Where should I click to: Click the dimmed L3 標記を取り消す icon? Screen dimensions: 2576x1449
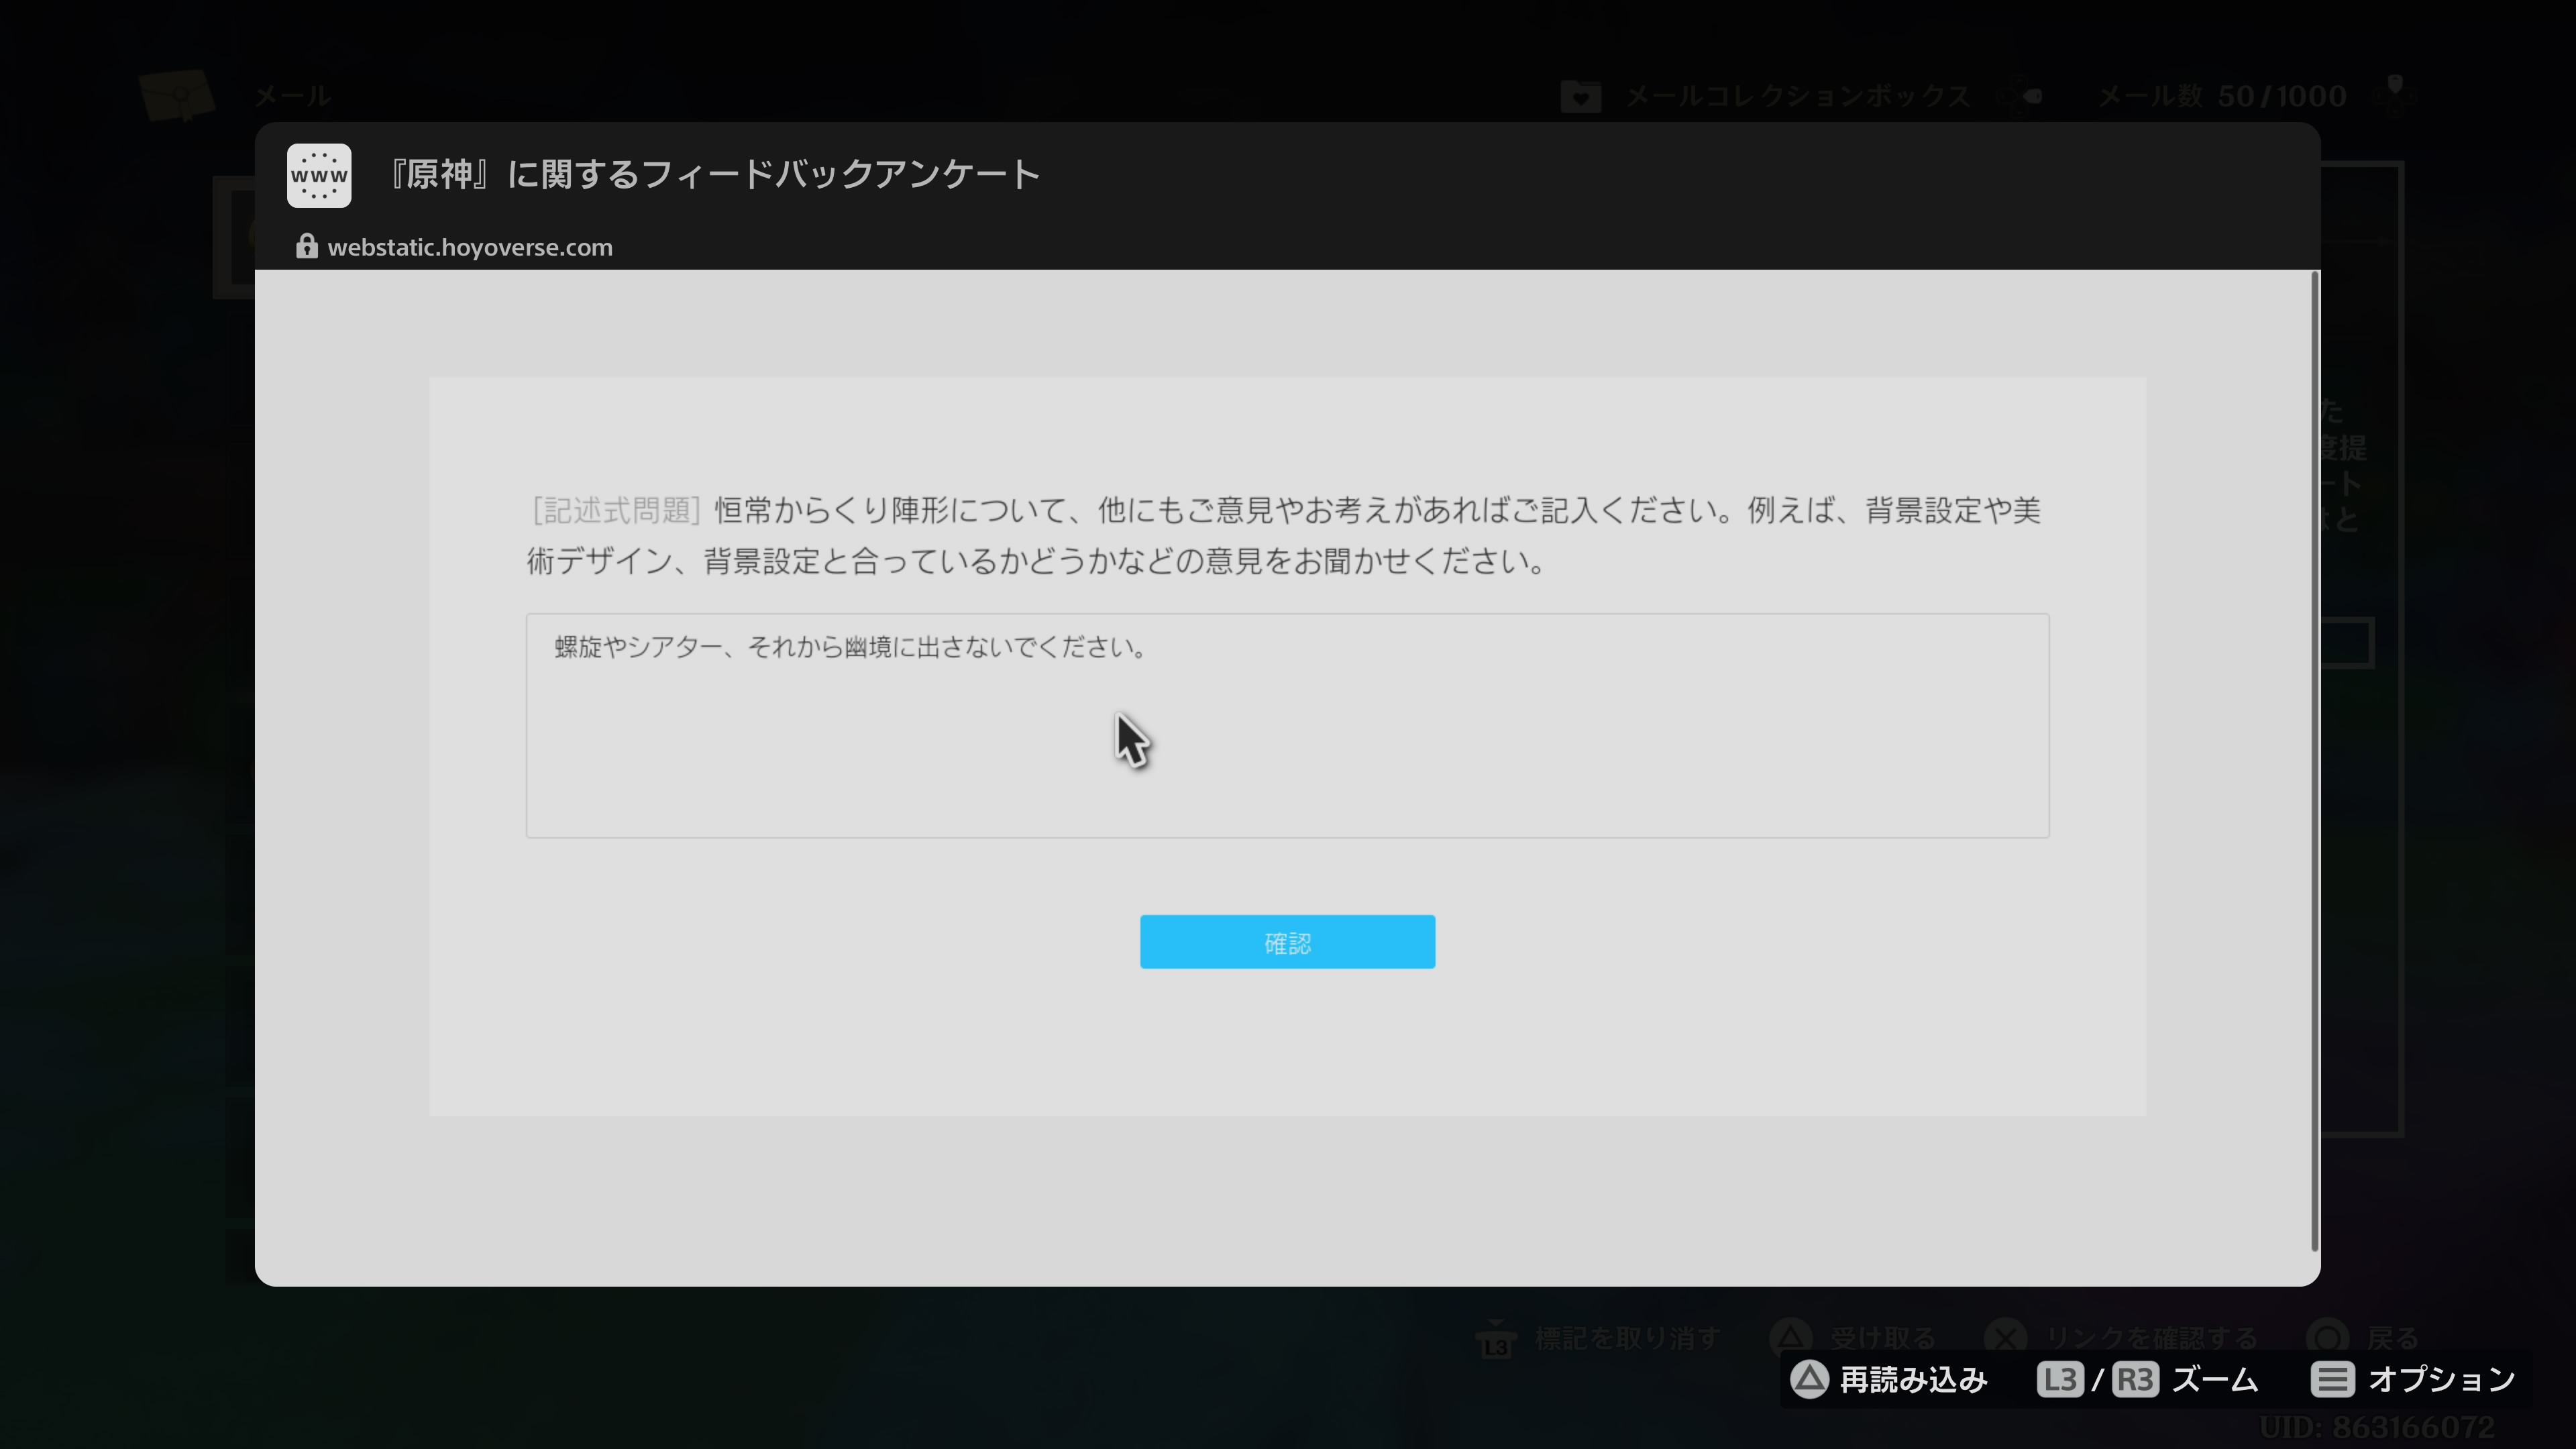point(1496,1340)
